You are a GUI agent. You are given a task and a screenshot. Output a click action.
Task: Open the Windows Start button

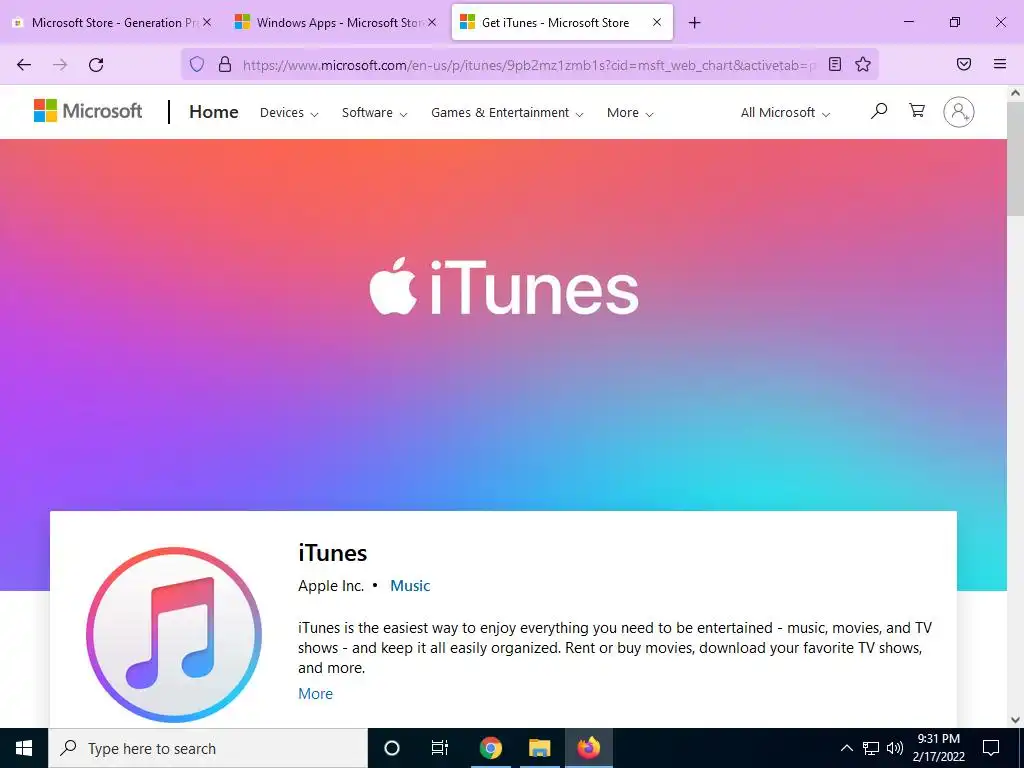[24, 748]
